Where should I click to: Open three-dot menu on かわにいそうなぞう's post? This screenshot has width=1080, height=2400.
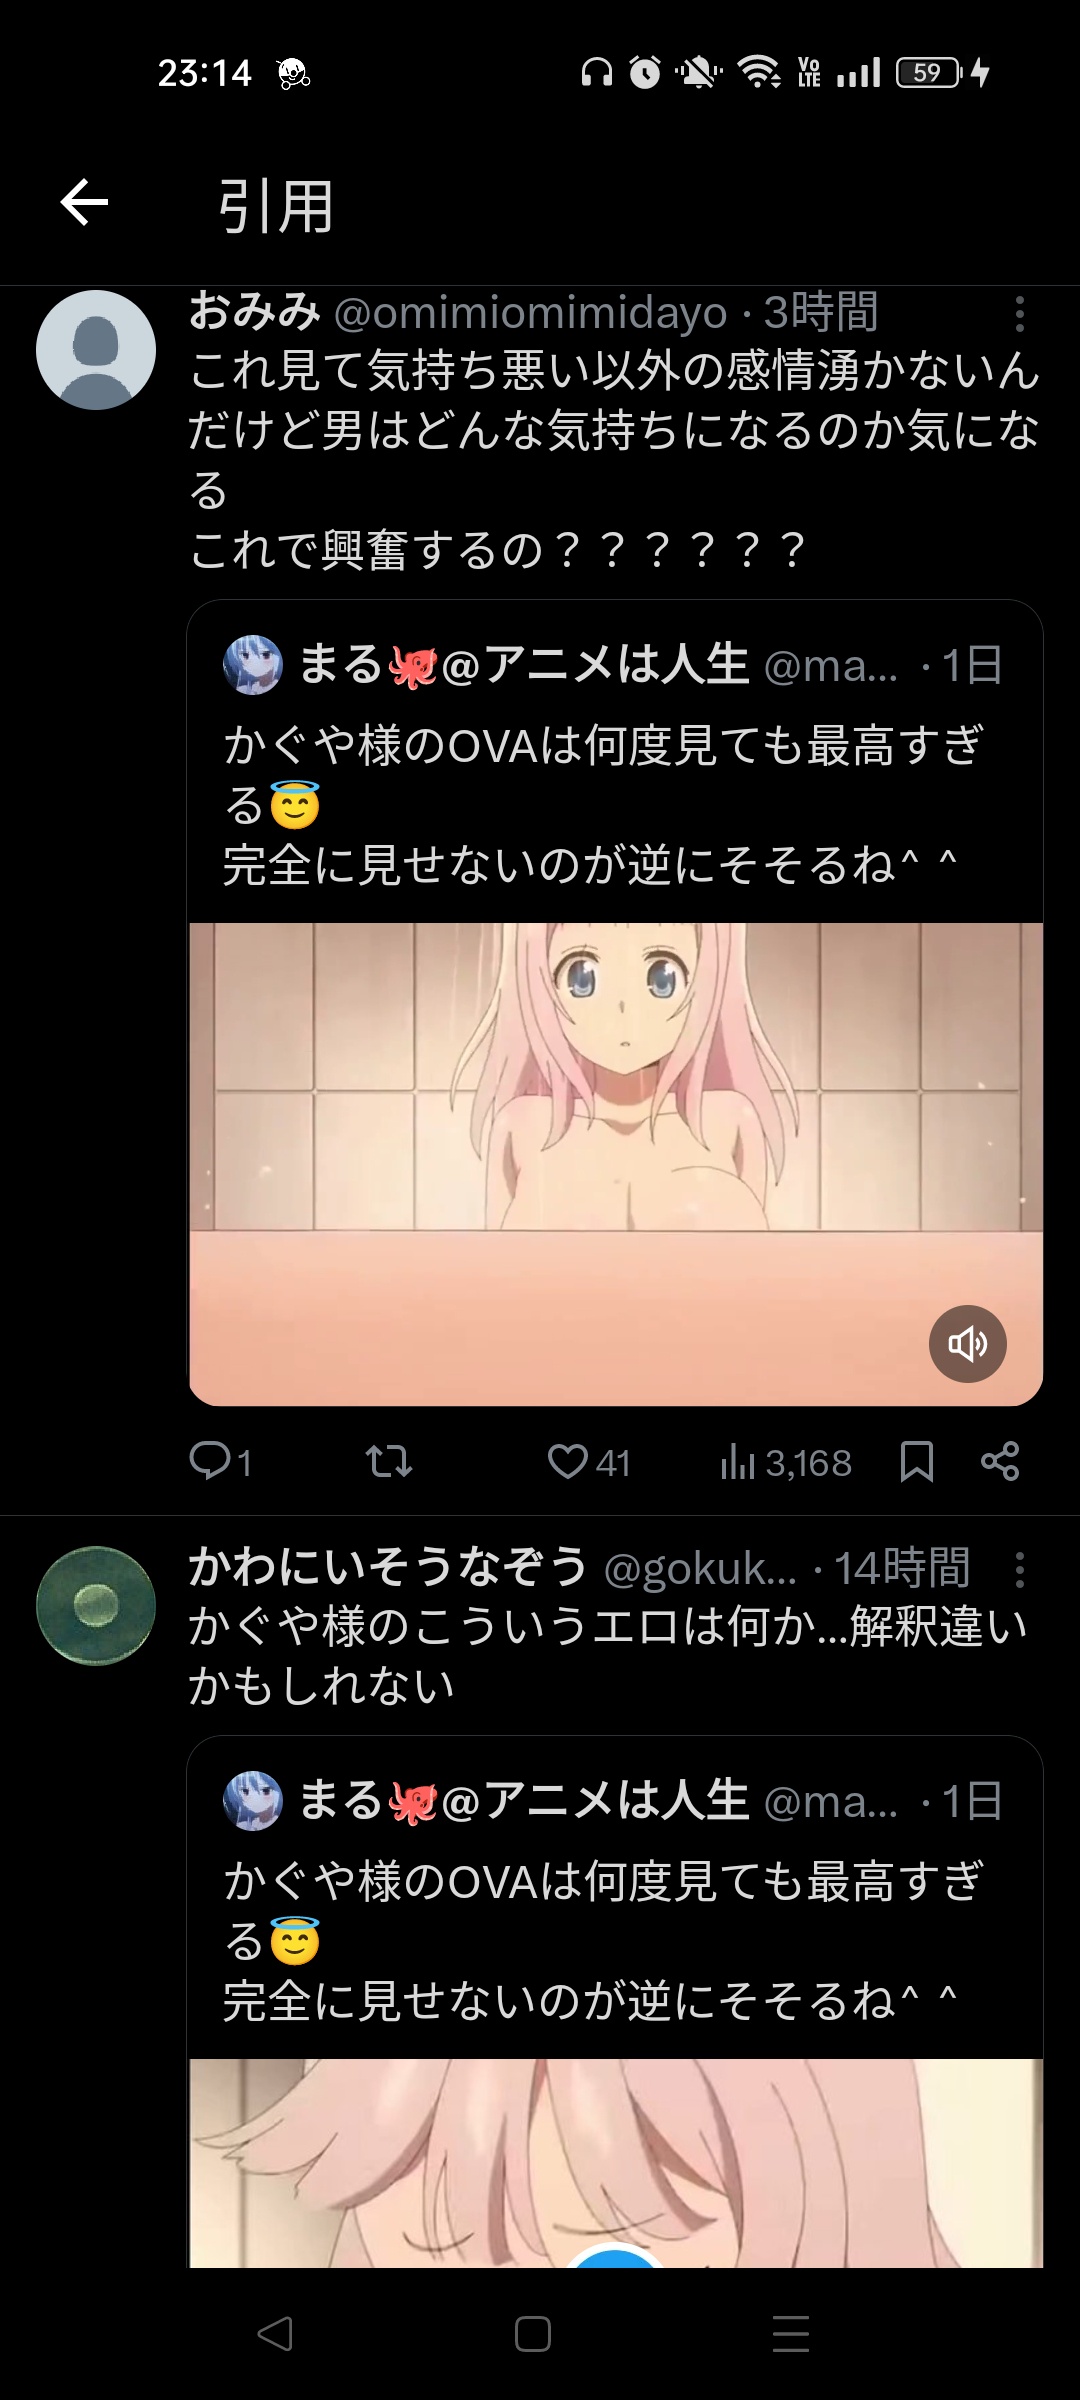pos(1019,1570)
